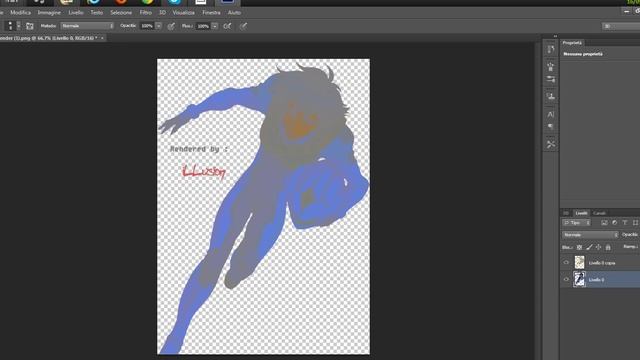
Task: Click the Livello 0 copia layer thumbnail
Action: (580, 262)
